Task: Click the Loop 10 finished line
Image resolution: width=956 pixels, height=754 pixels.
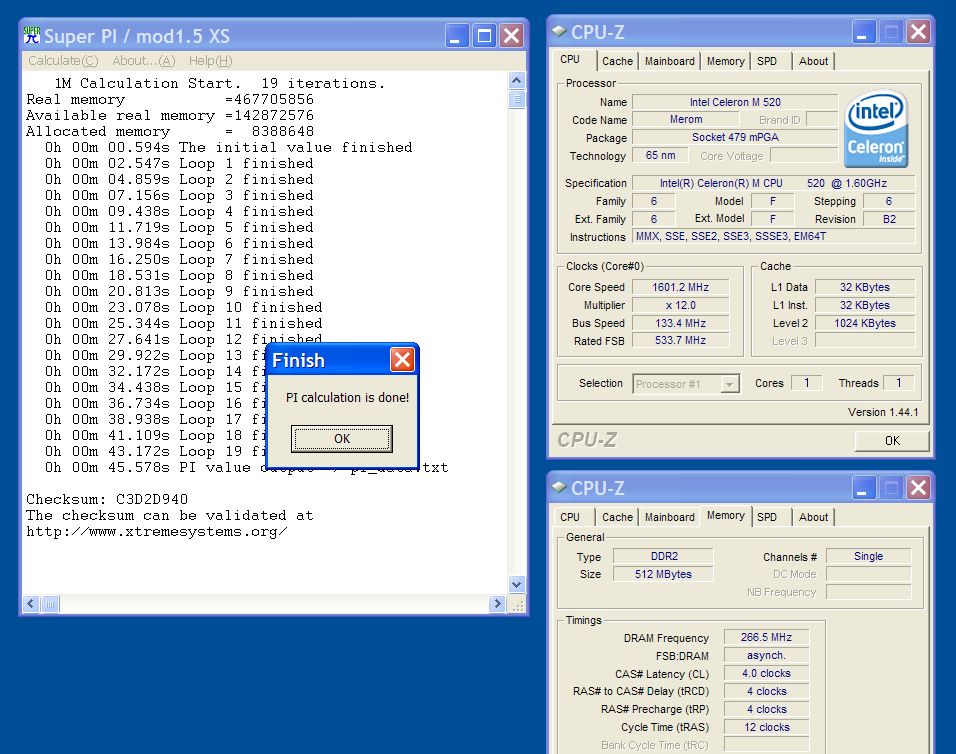Action: (x=184, y=307)
